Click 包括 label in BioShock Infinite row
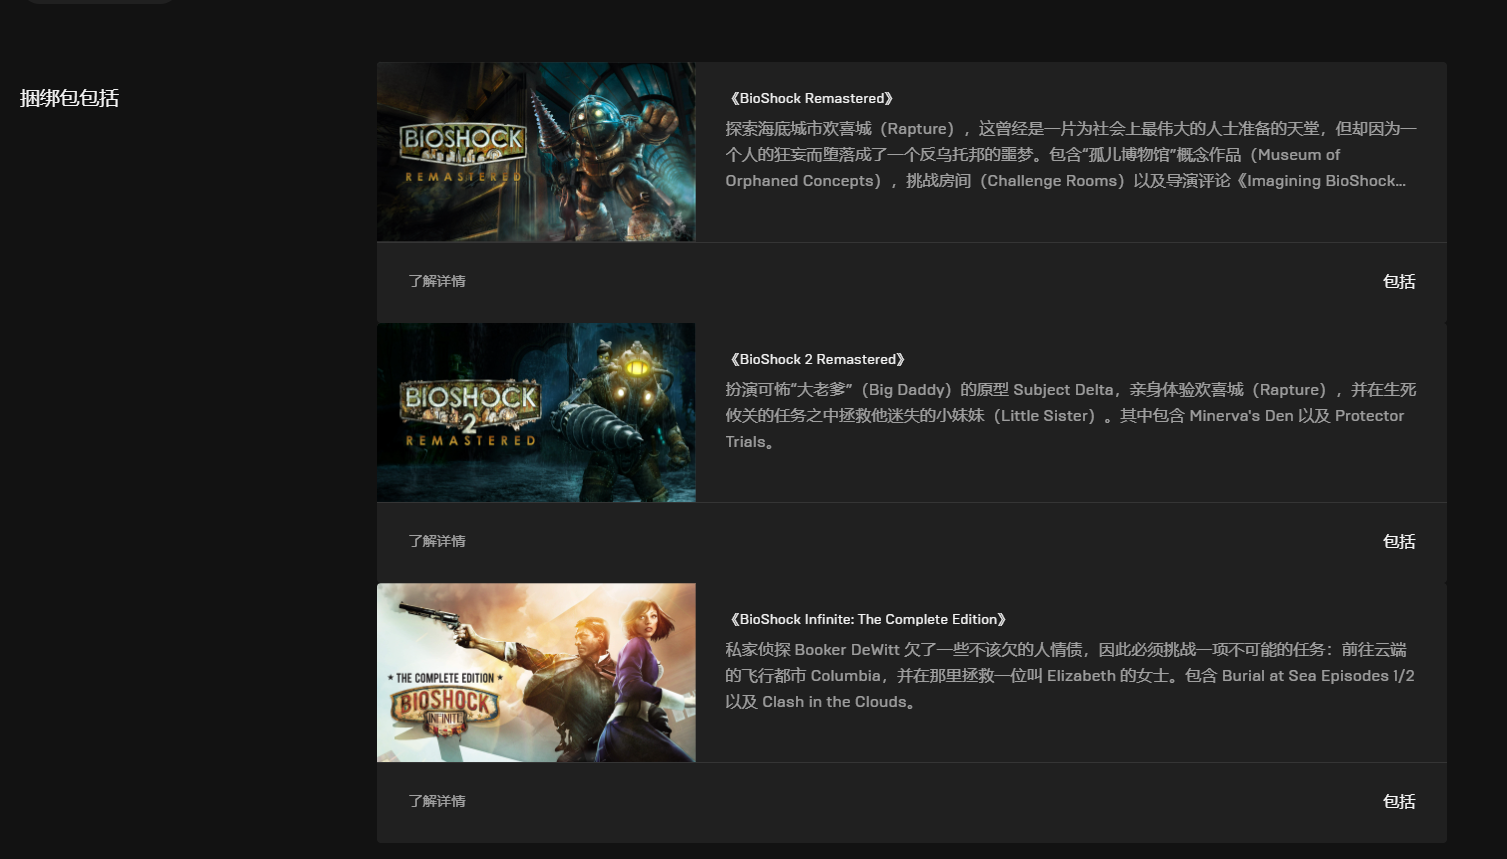1507x859 pixels. coord(1398,801)
